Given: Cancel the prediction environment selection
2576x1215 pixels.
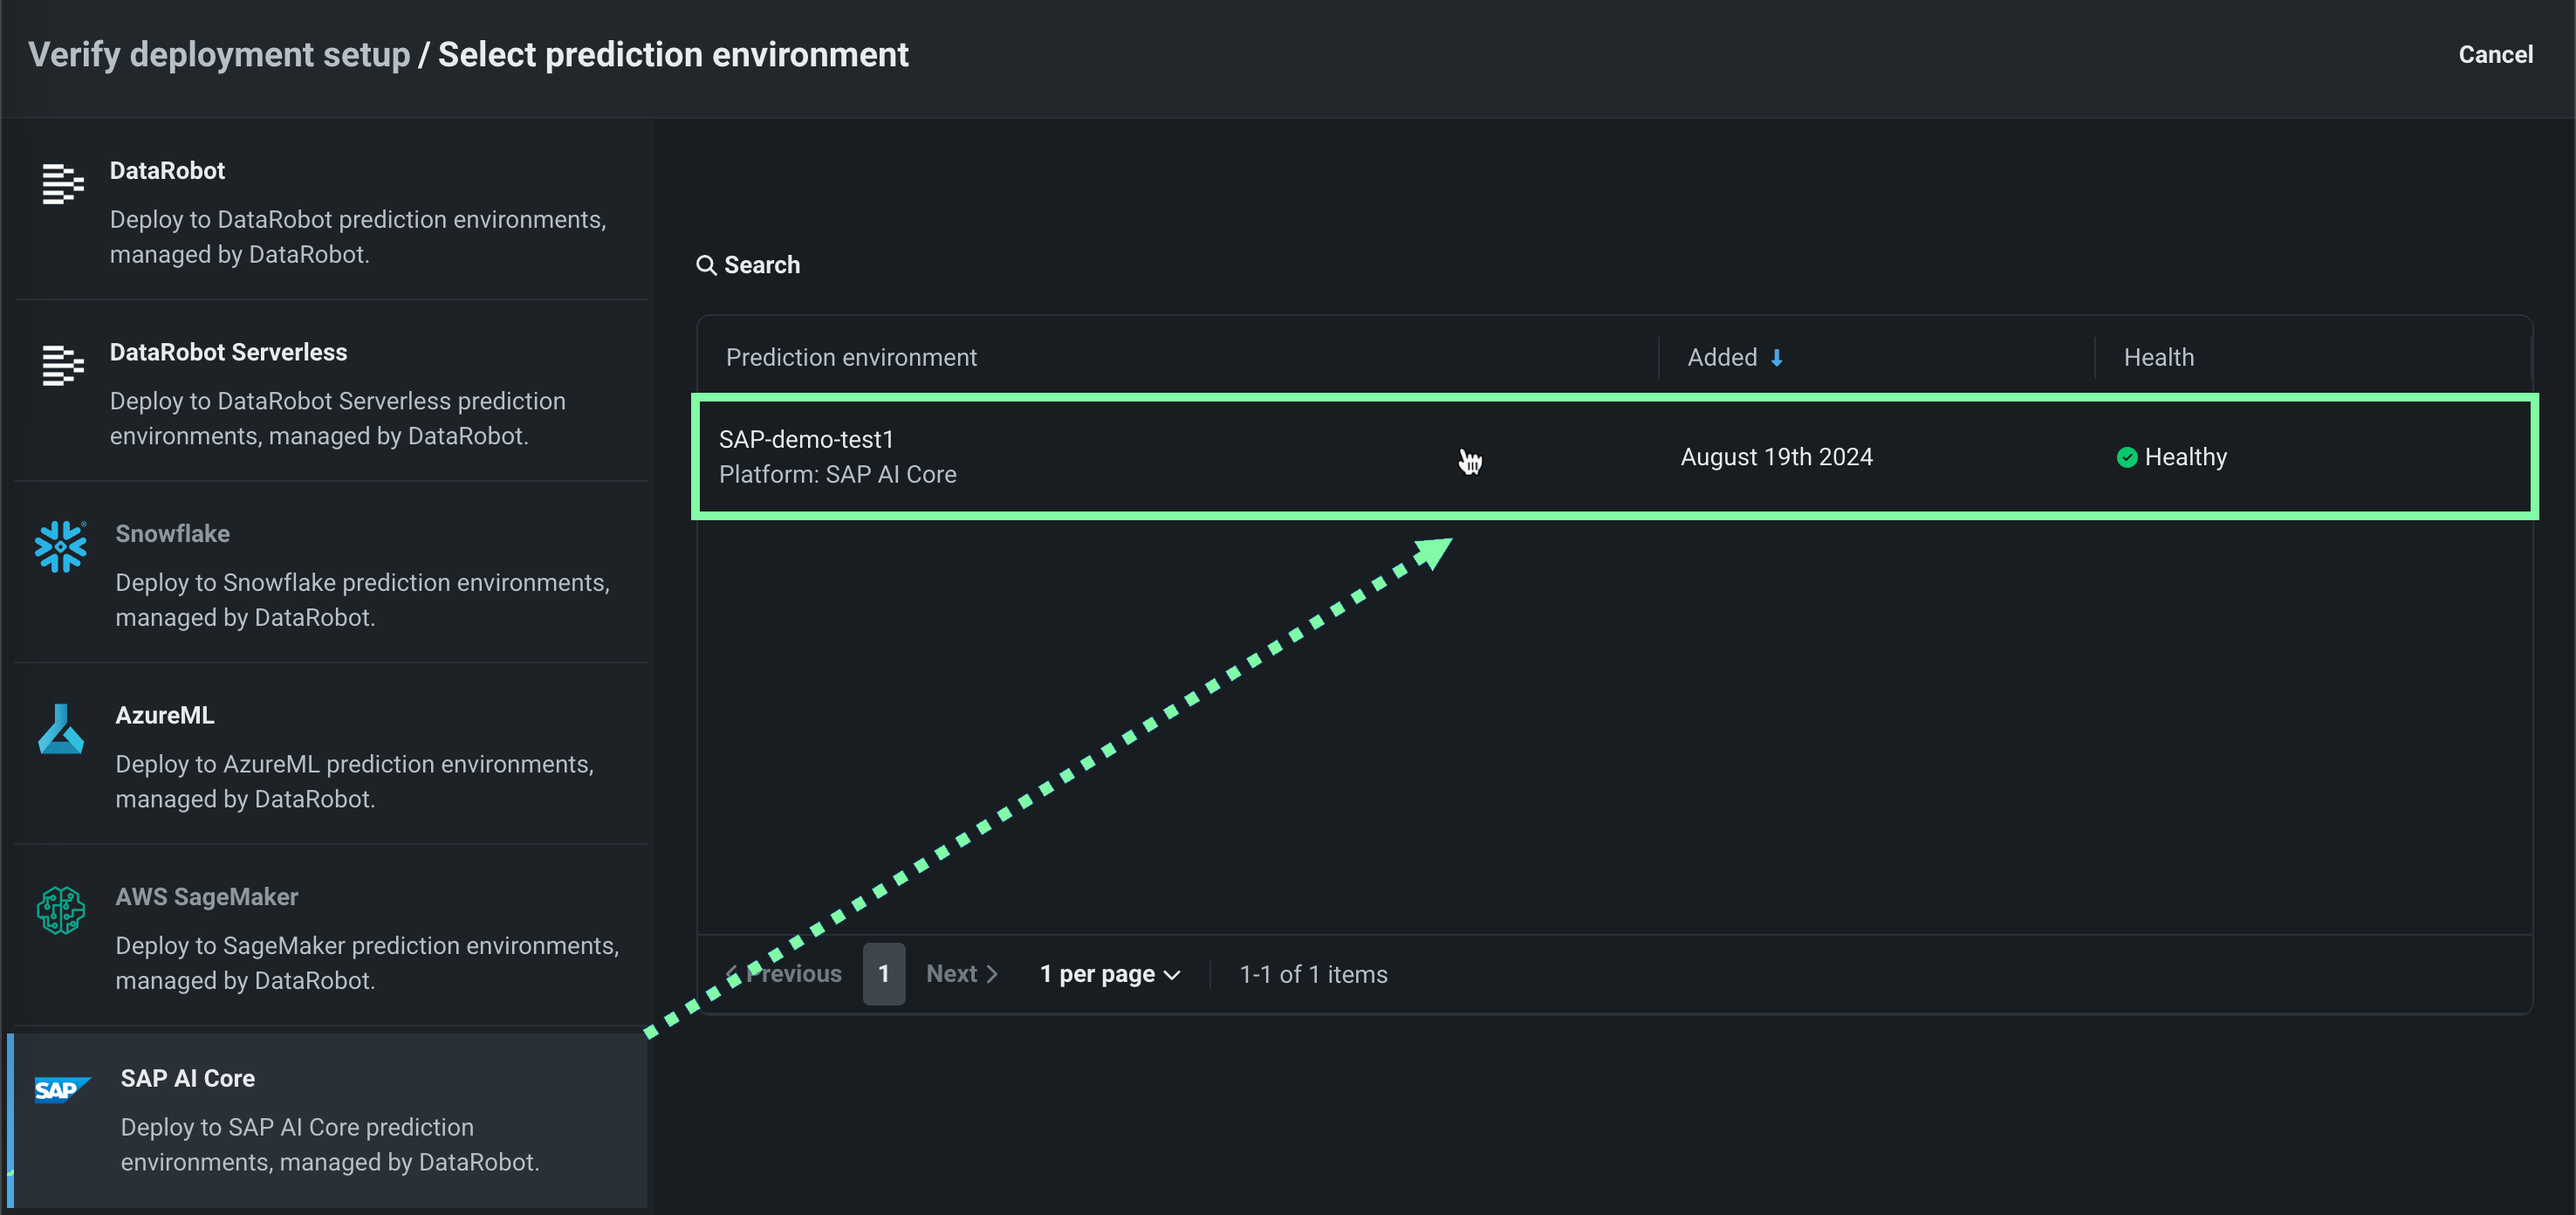Looking at the screenshot, I should [2495, 55].
